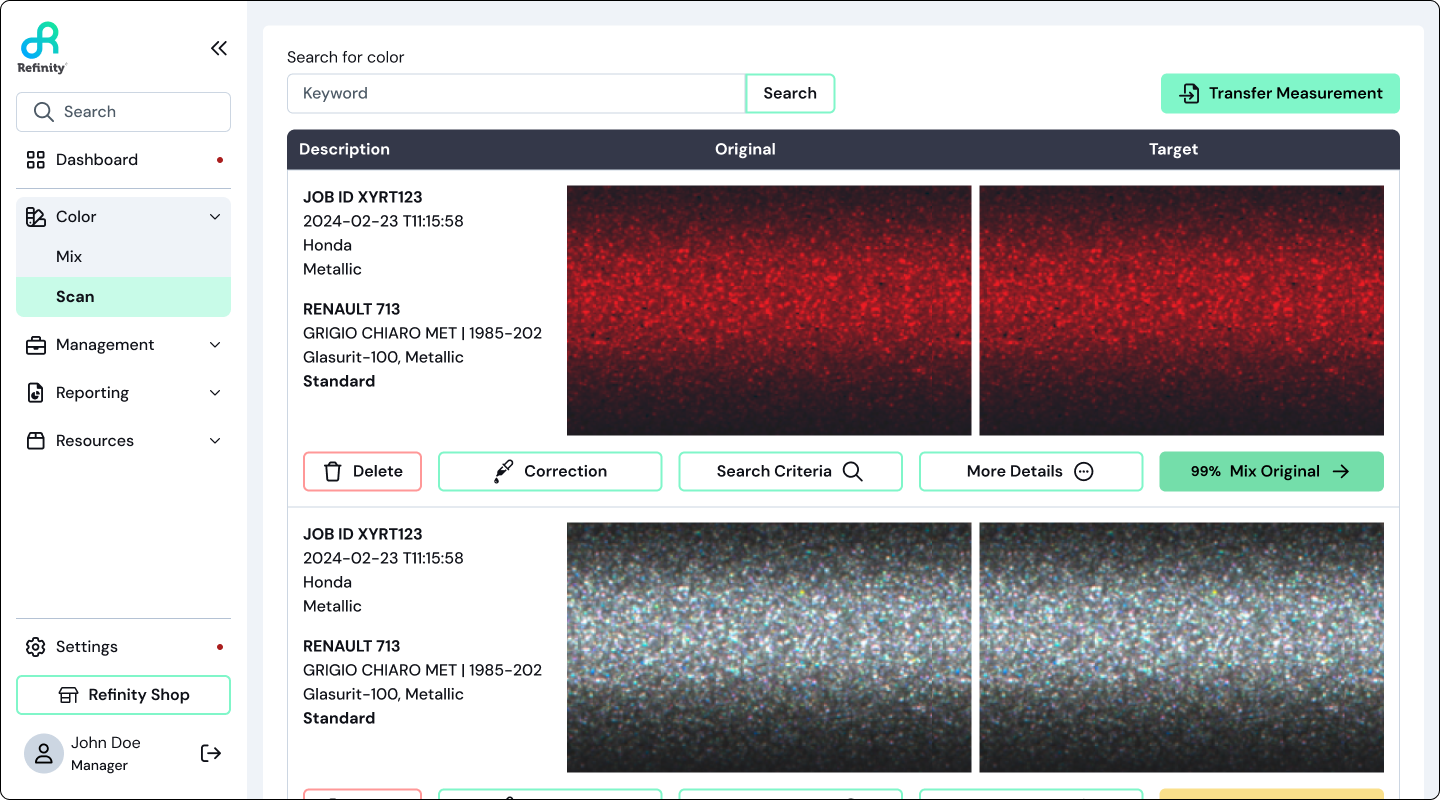Expand the Resources menu chevron
Screen dimensions: 1440x800
pos(215,441)
